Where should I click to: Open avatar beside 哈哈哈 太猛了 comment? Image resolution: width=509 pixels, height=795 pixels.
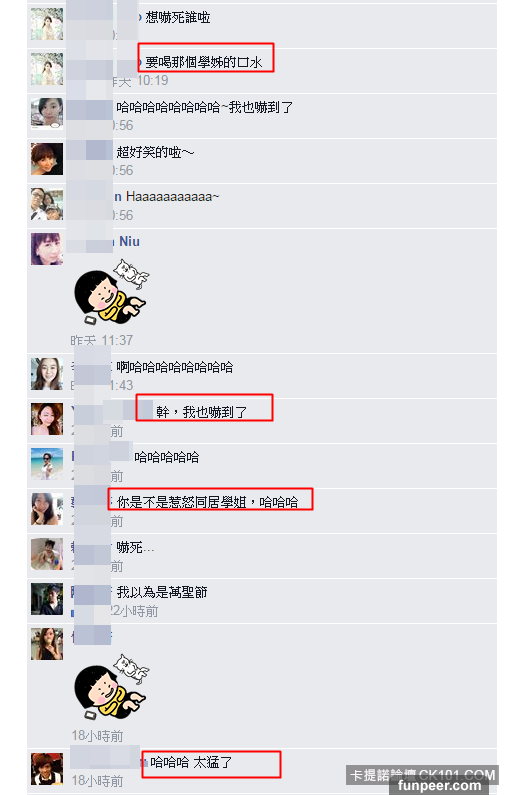pyautogui.click(x=47, y=769)
